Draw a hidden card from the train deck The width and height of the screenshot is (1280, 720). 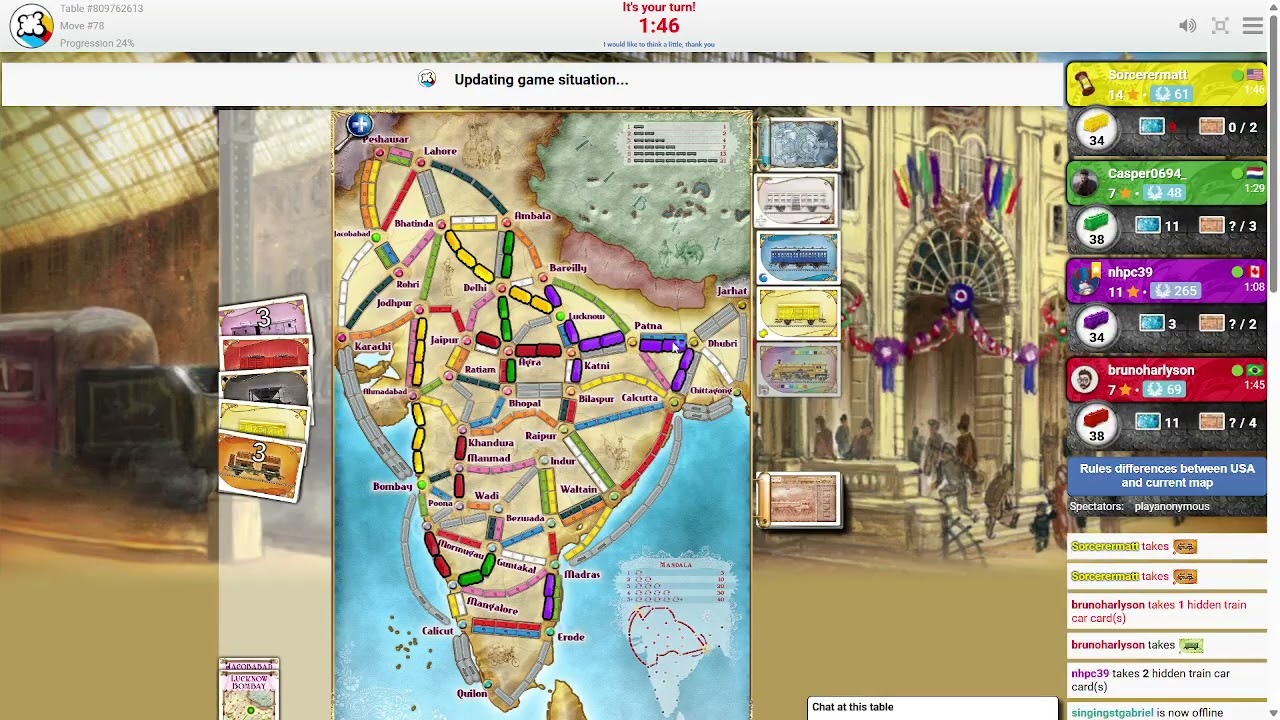800,144
